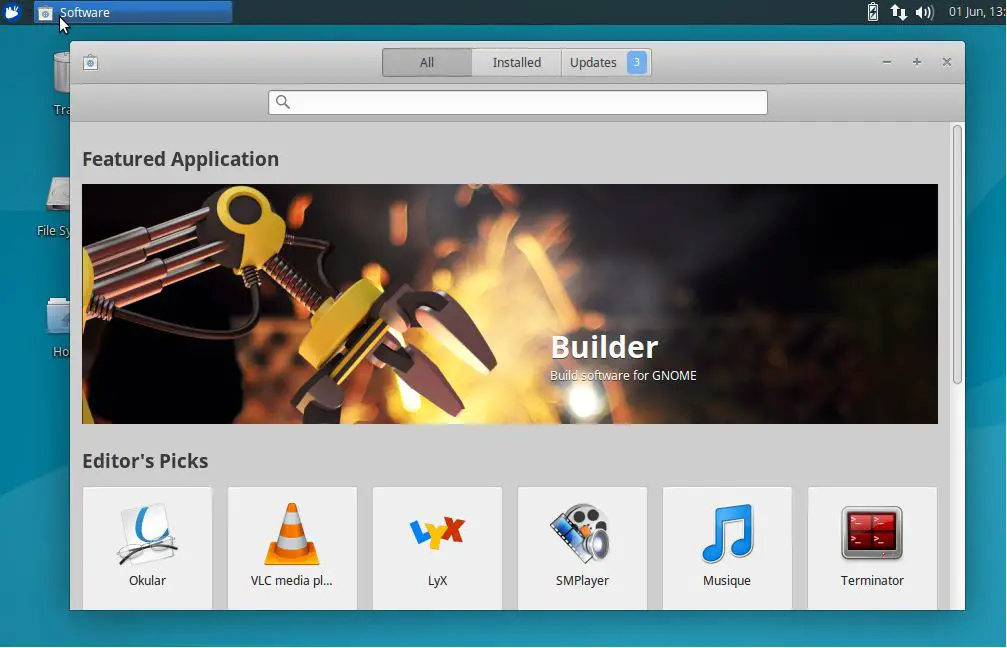Click the search magnifier icon
The width and height of the screenshot is (1007, 648).
coord(283,102)
